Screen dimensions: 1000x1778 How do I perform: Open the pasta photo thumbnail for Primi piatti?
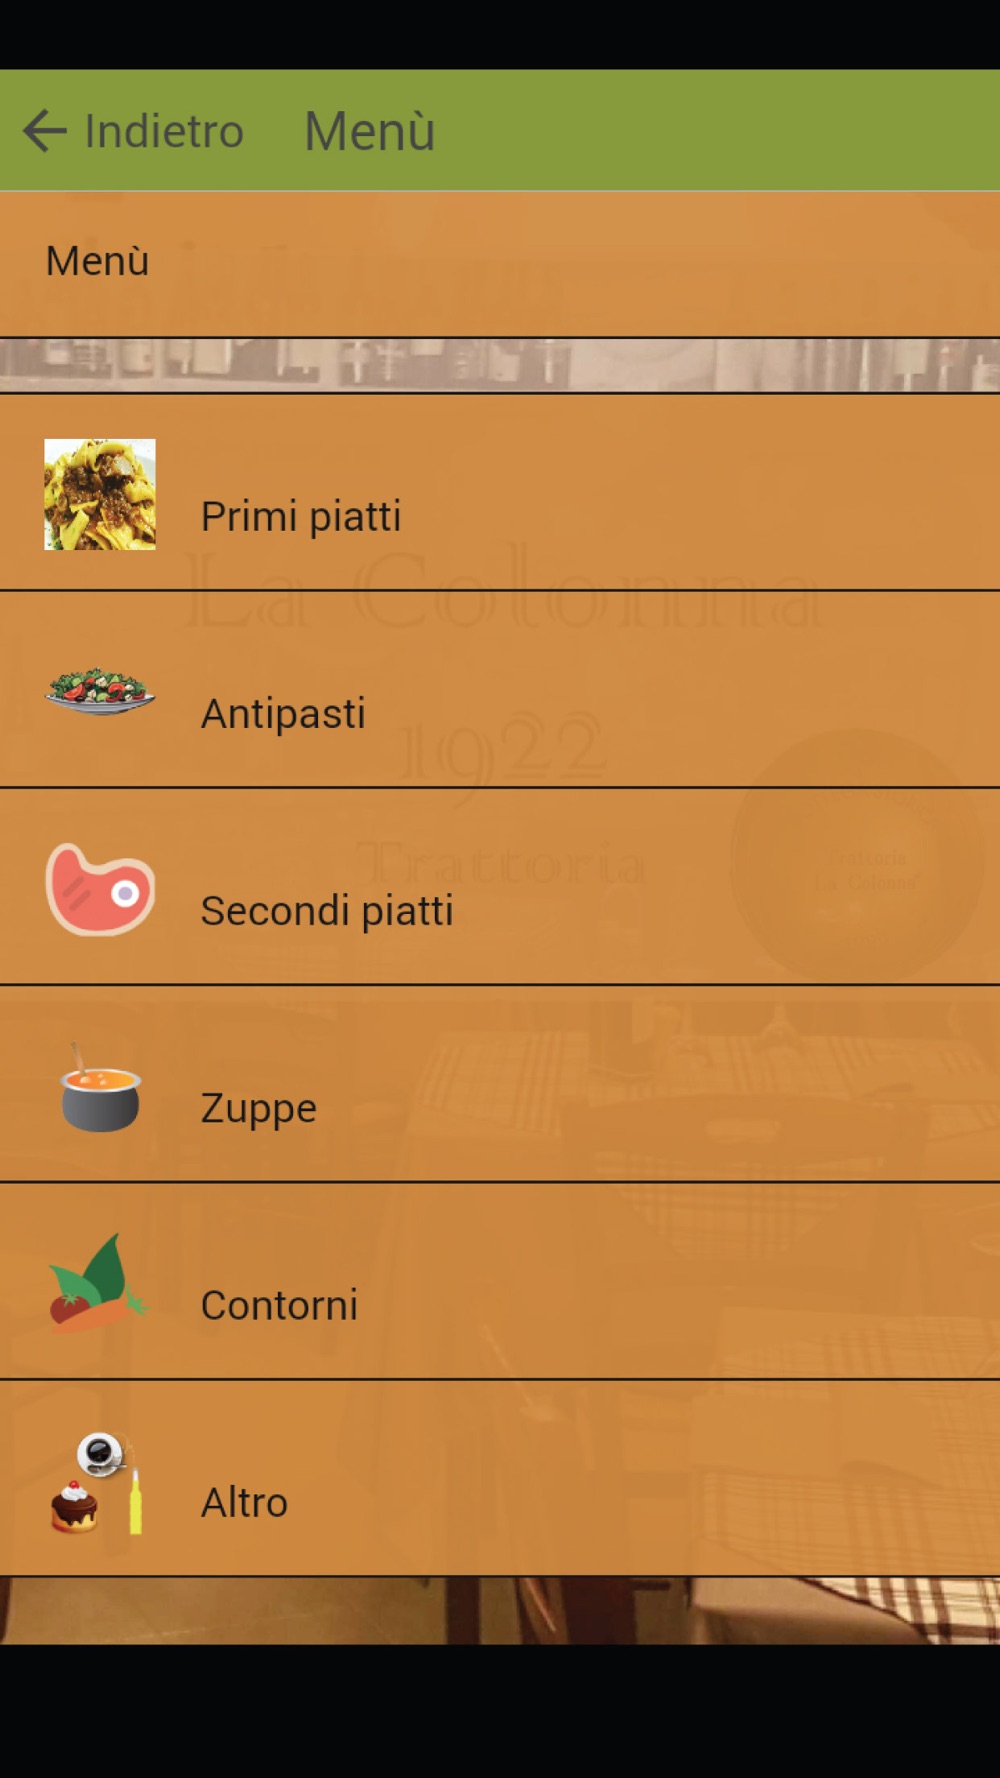(x=100, y=494)
